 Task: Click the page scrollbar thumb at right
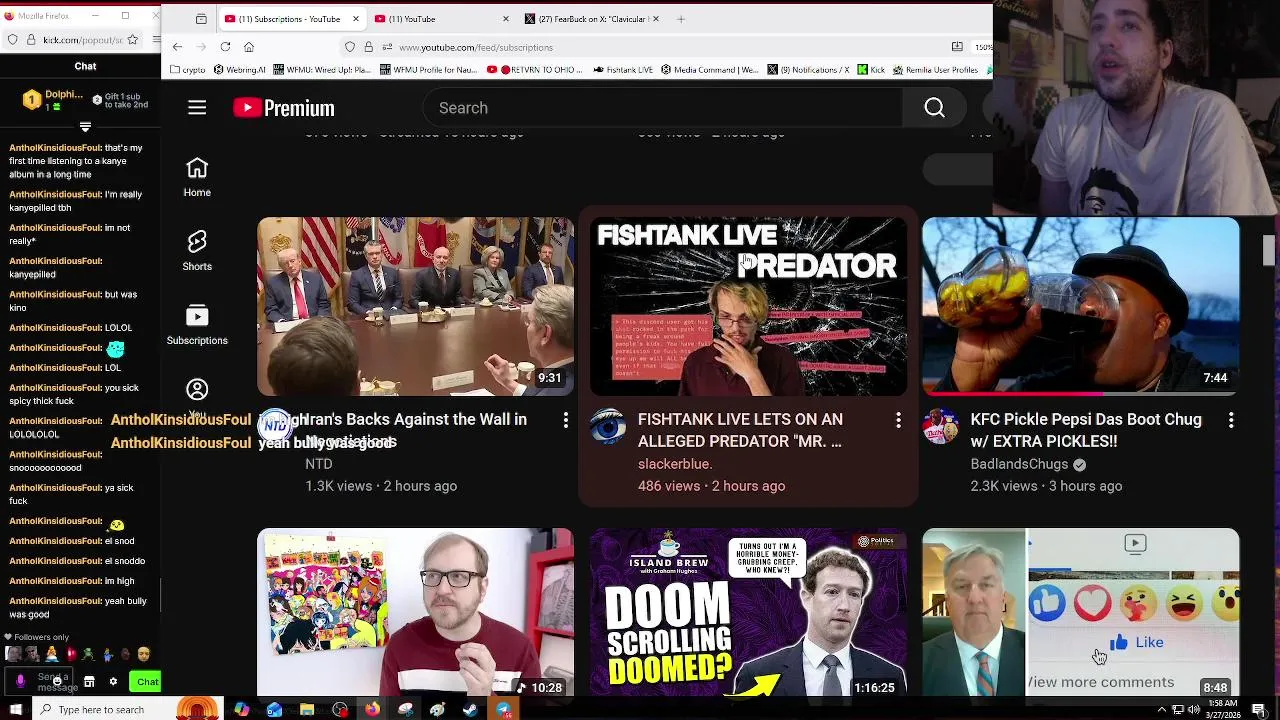[1269, 250]
